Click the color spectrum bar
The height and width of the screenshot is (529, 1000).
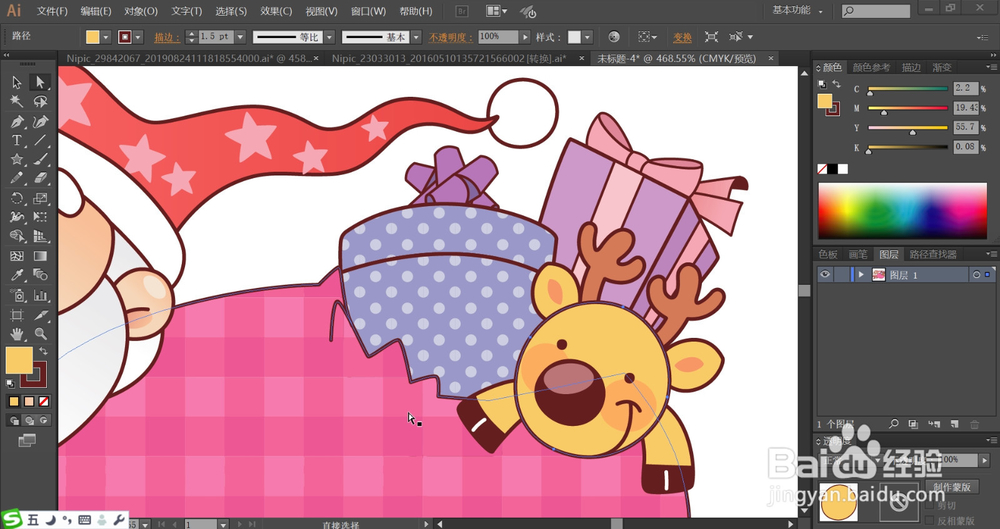point(902,211)
